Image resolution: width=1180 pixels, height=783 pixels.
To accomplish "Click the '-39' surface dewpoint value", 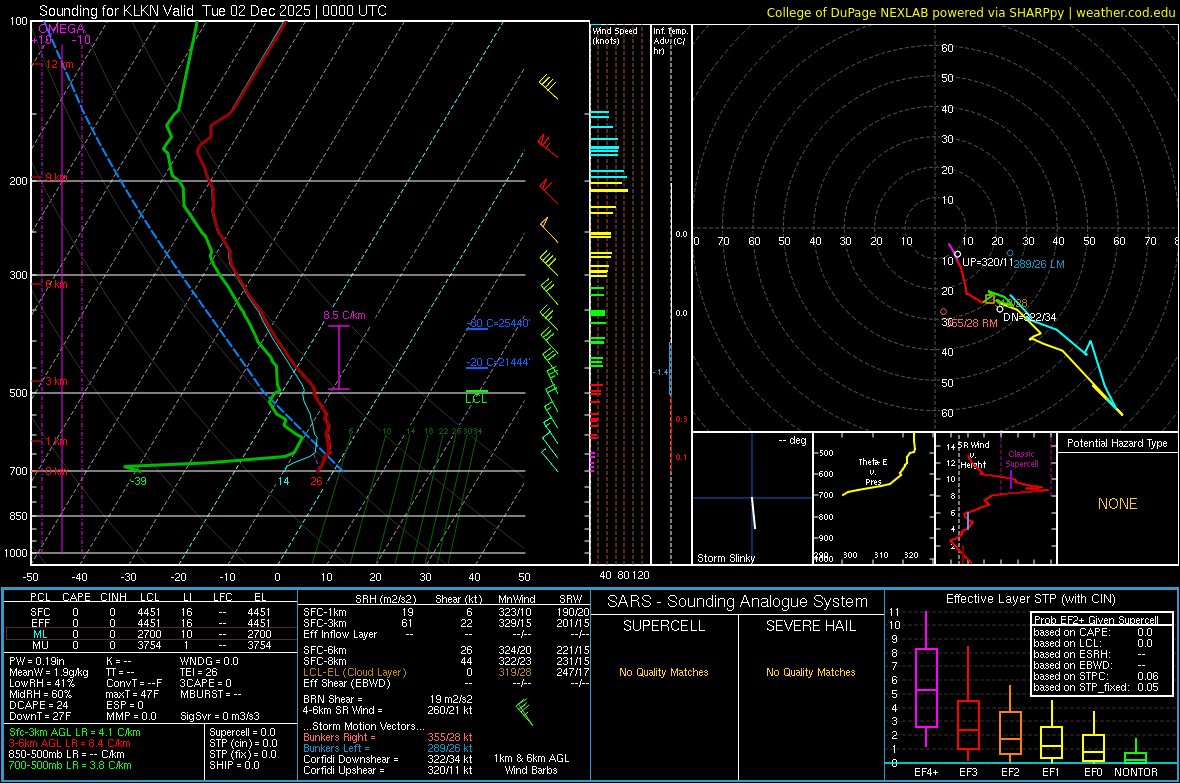I will (x=138, y=482).
